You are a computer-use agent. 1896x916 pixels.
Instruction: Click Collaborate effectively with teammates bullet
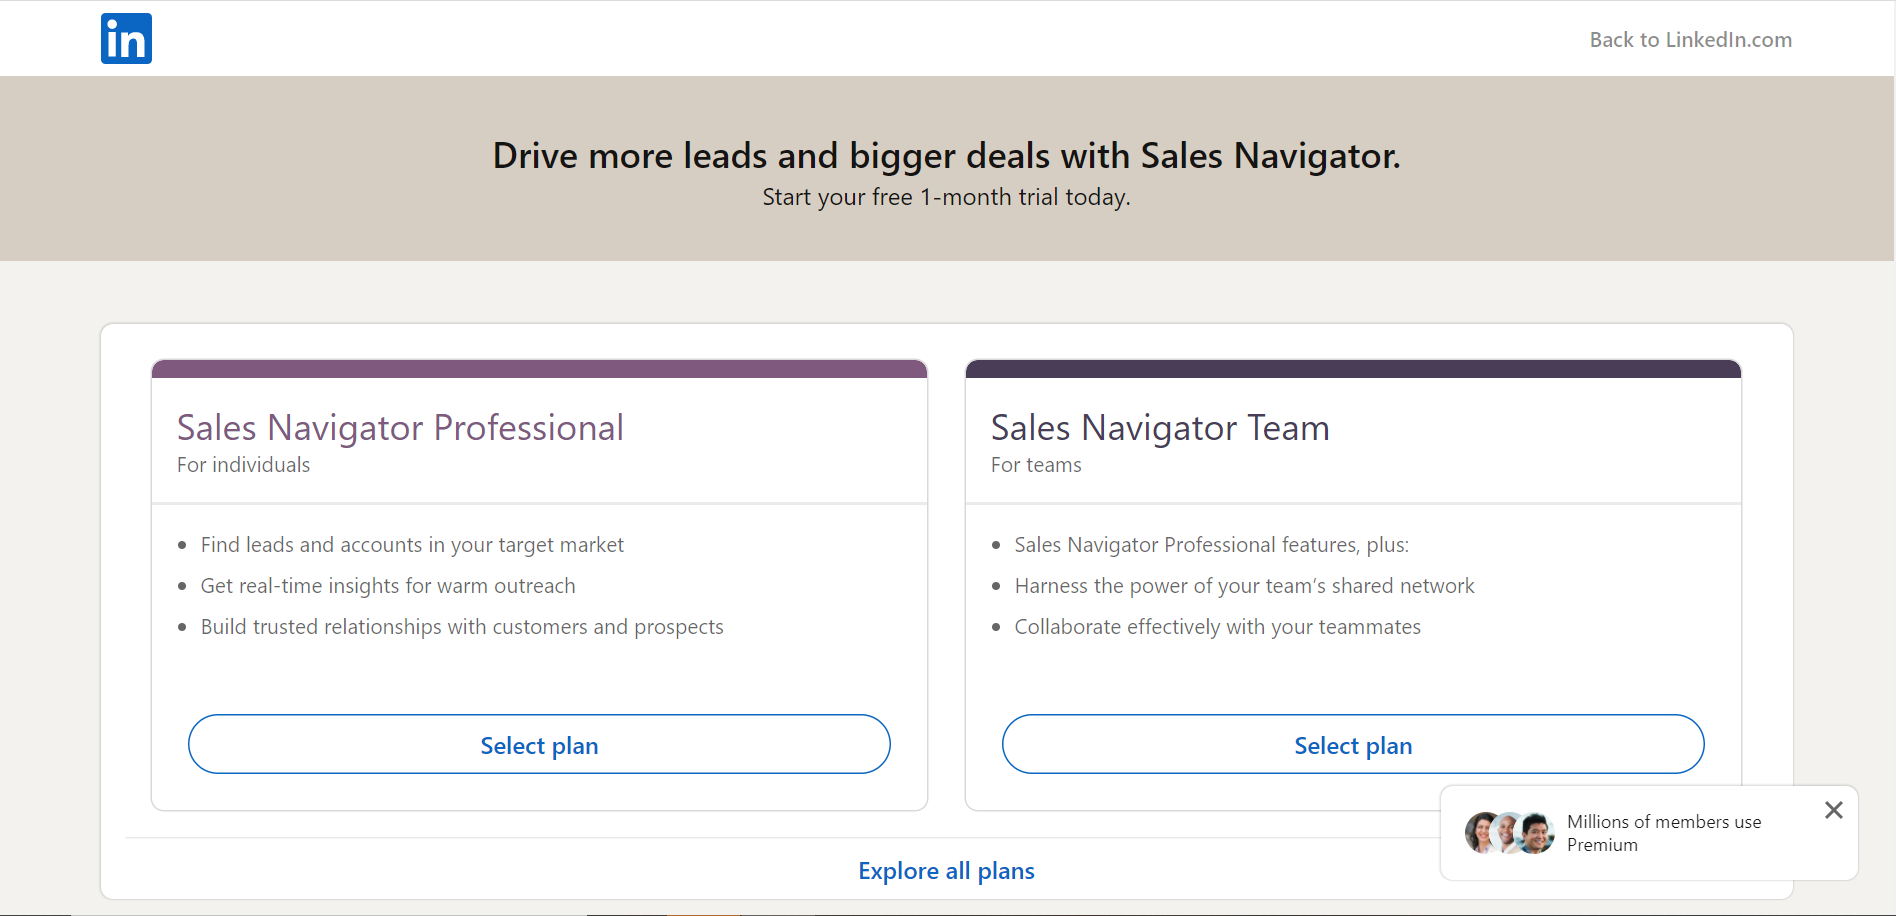point(1217,627)
